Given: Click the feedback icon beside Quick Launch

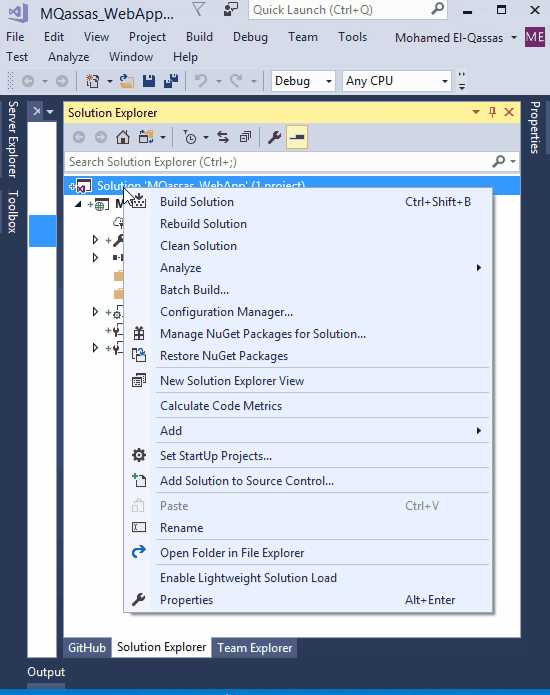Looking at the screenshot, I should point(230,10).
